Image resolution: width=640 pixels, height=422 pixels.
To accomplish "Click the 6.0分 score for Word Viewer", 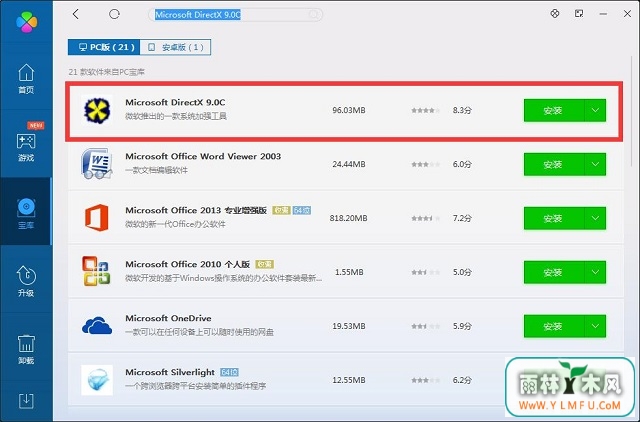I will pos(462,164).
